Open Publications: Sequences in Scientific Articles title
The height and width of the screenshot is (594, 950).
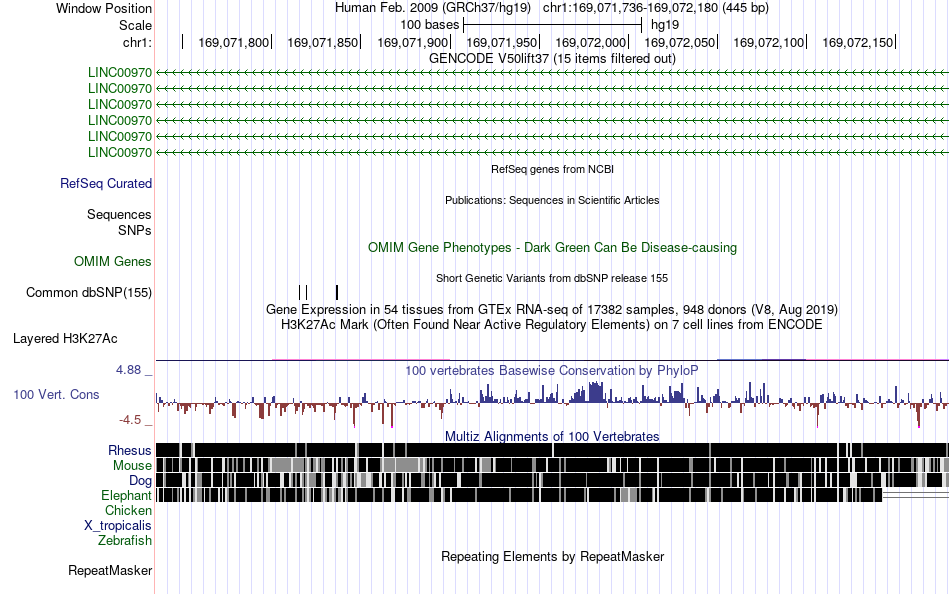coord(552,200)
